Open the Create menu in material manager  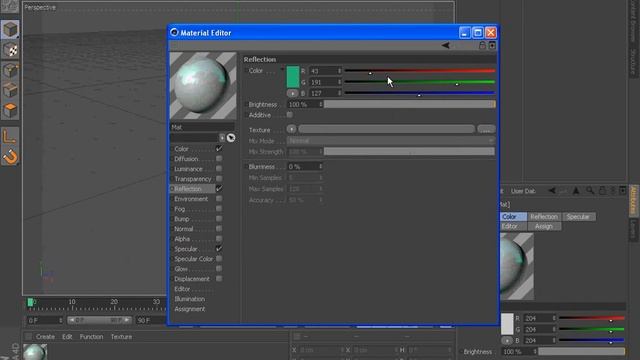click(x=45, y=337)
